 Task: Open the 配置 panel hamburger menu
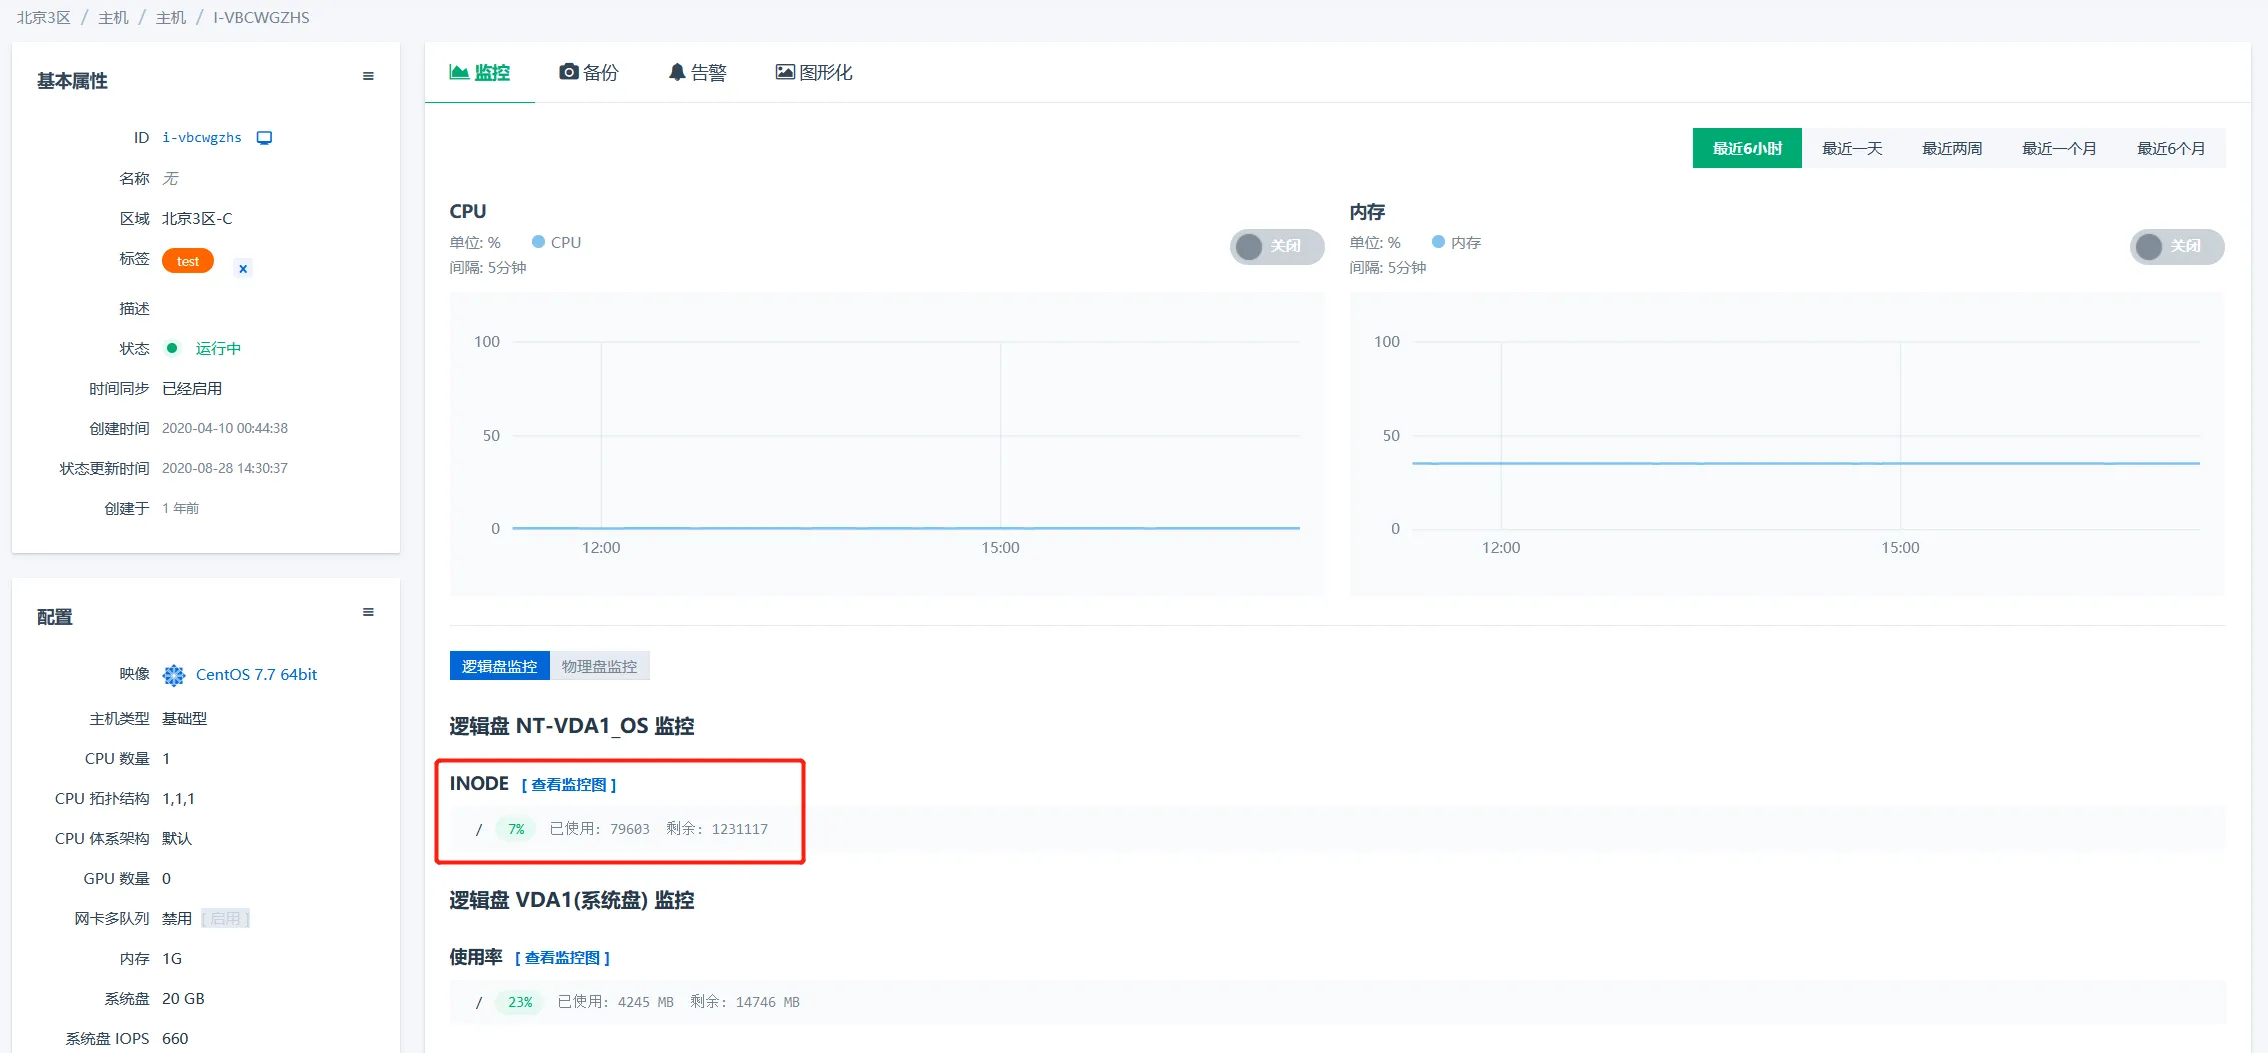pyautogui.click(x=368, y=612)
